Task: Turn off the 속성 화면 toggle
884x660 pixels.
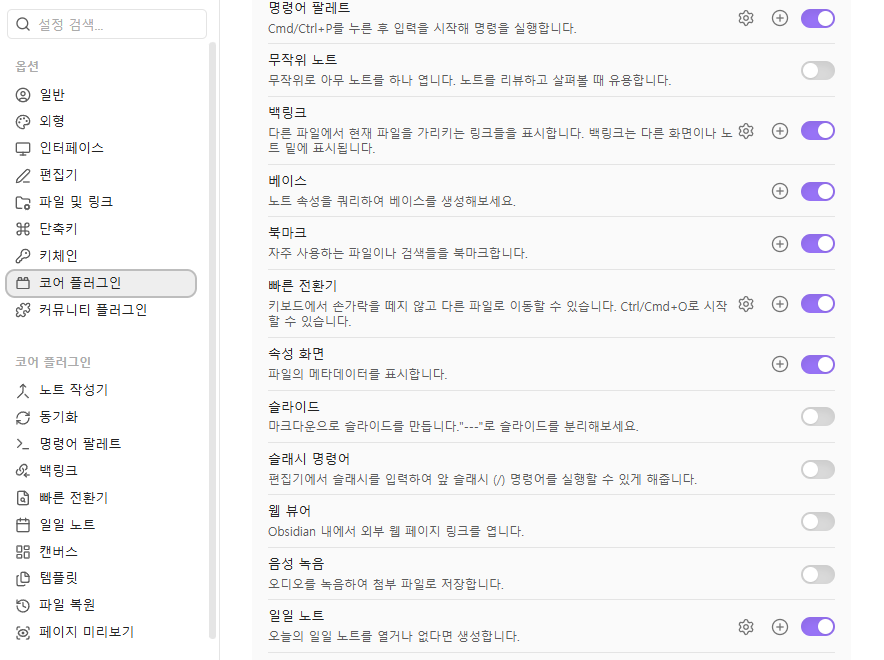Action: (817, 364)
